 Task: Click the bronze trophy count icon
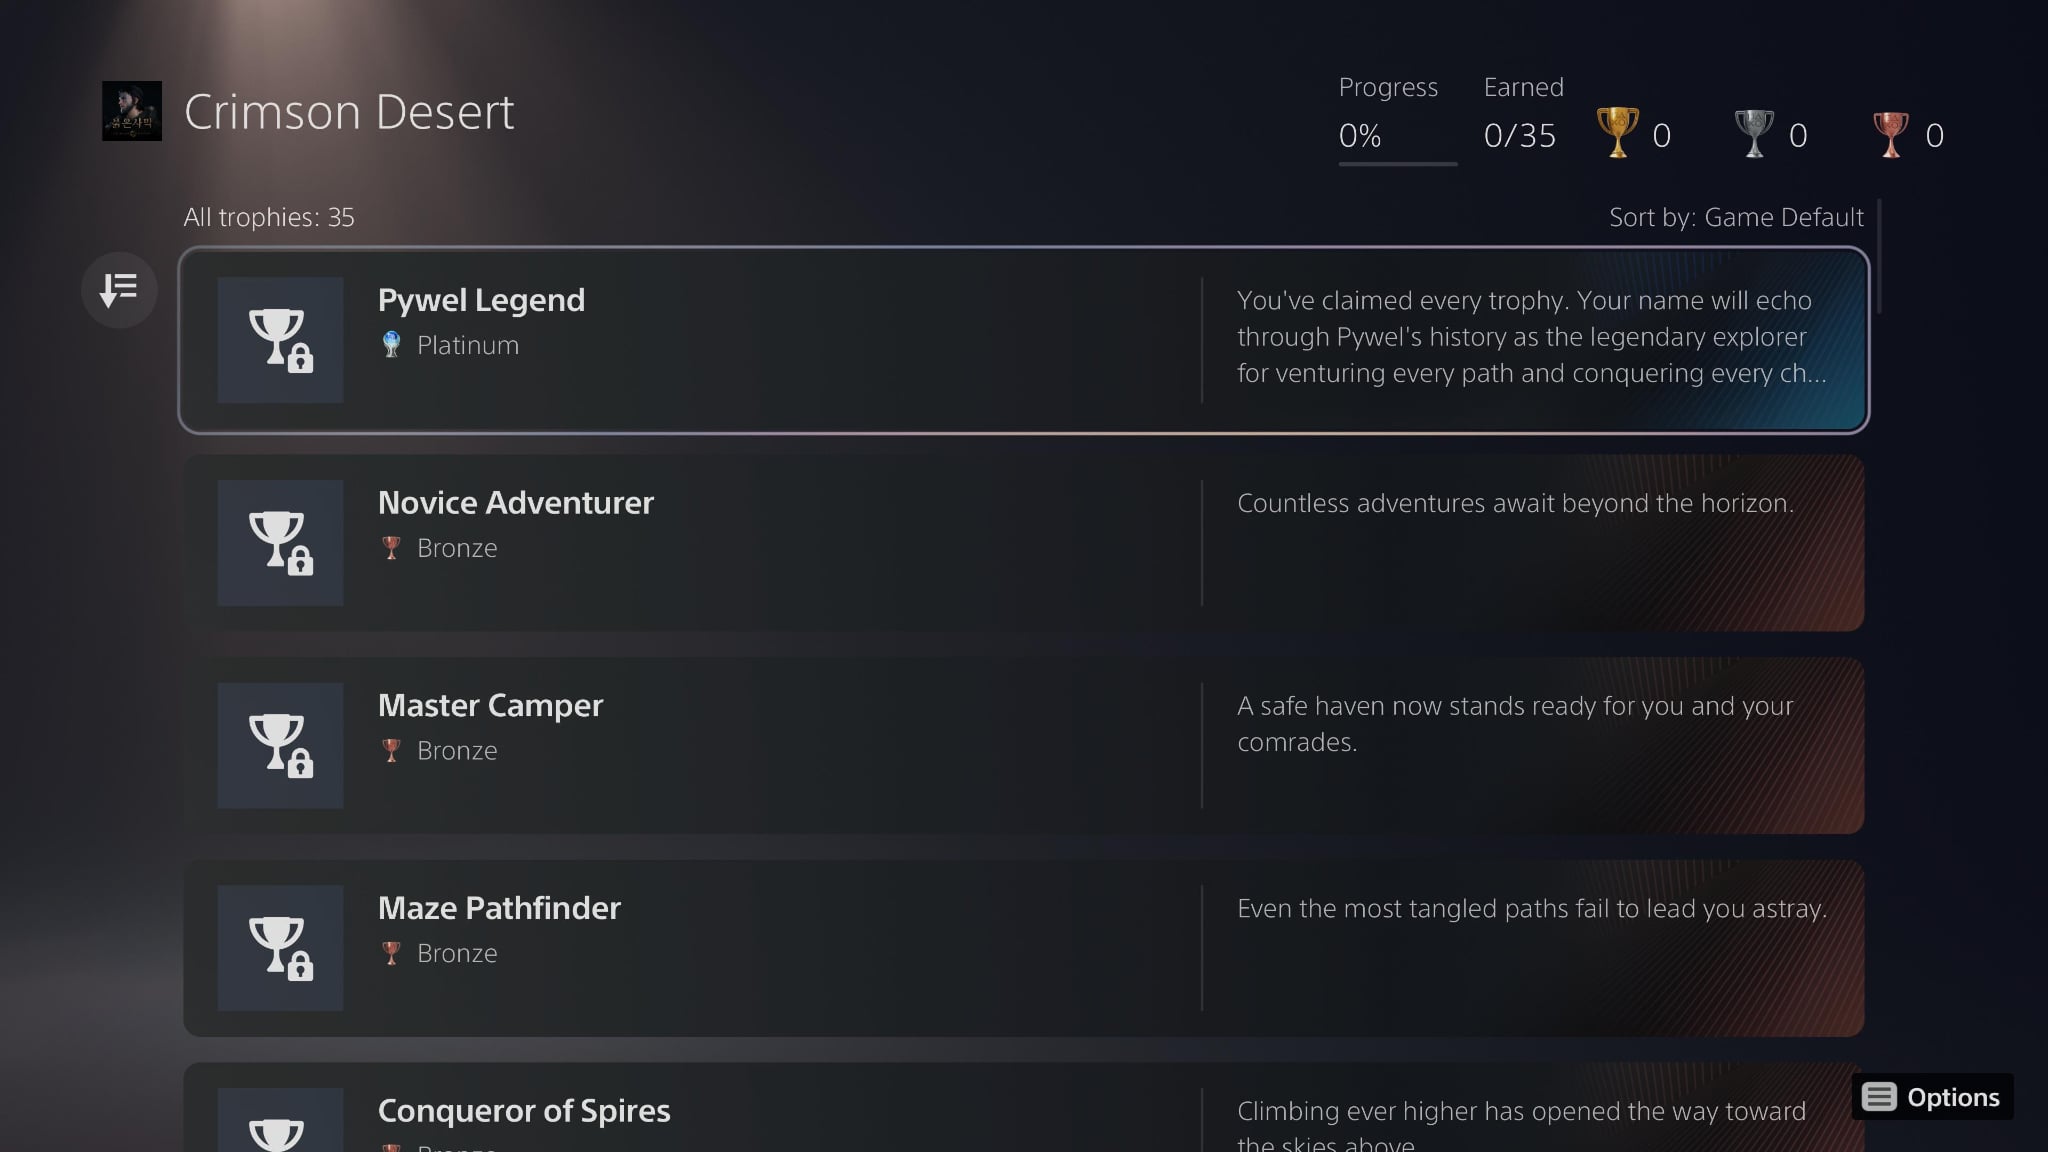click(1890, 134)
